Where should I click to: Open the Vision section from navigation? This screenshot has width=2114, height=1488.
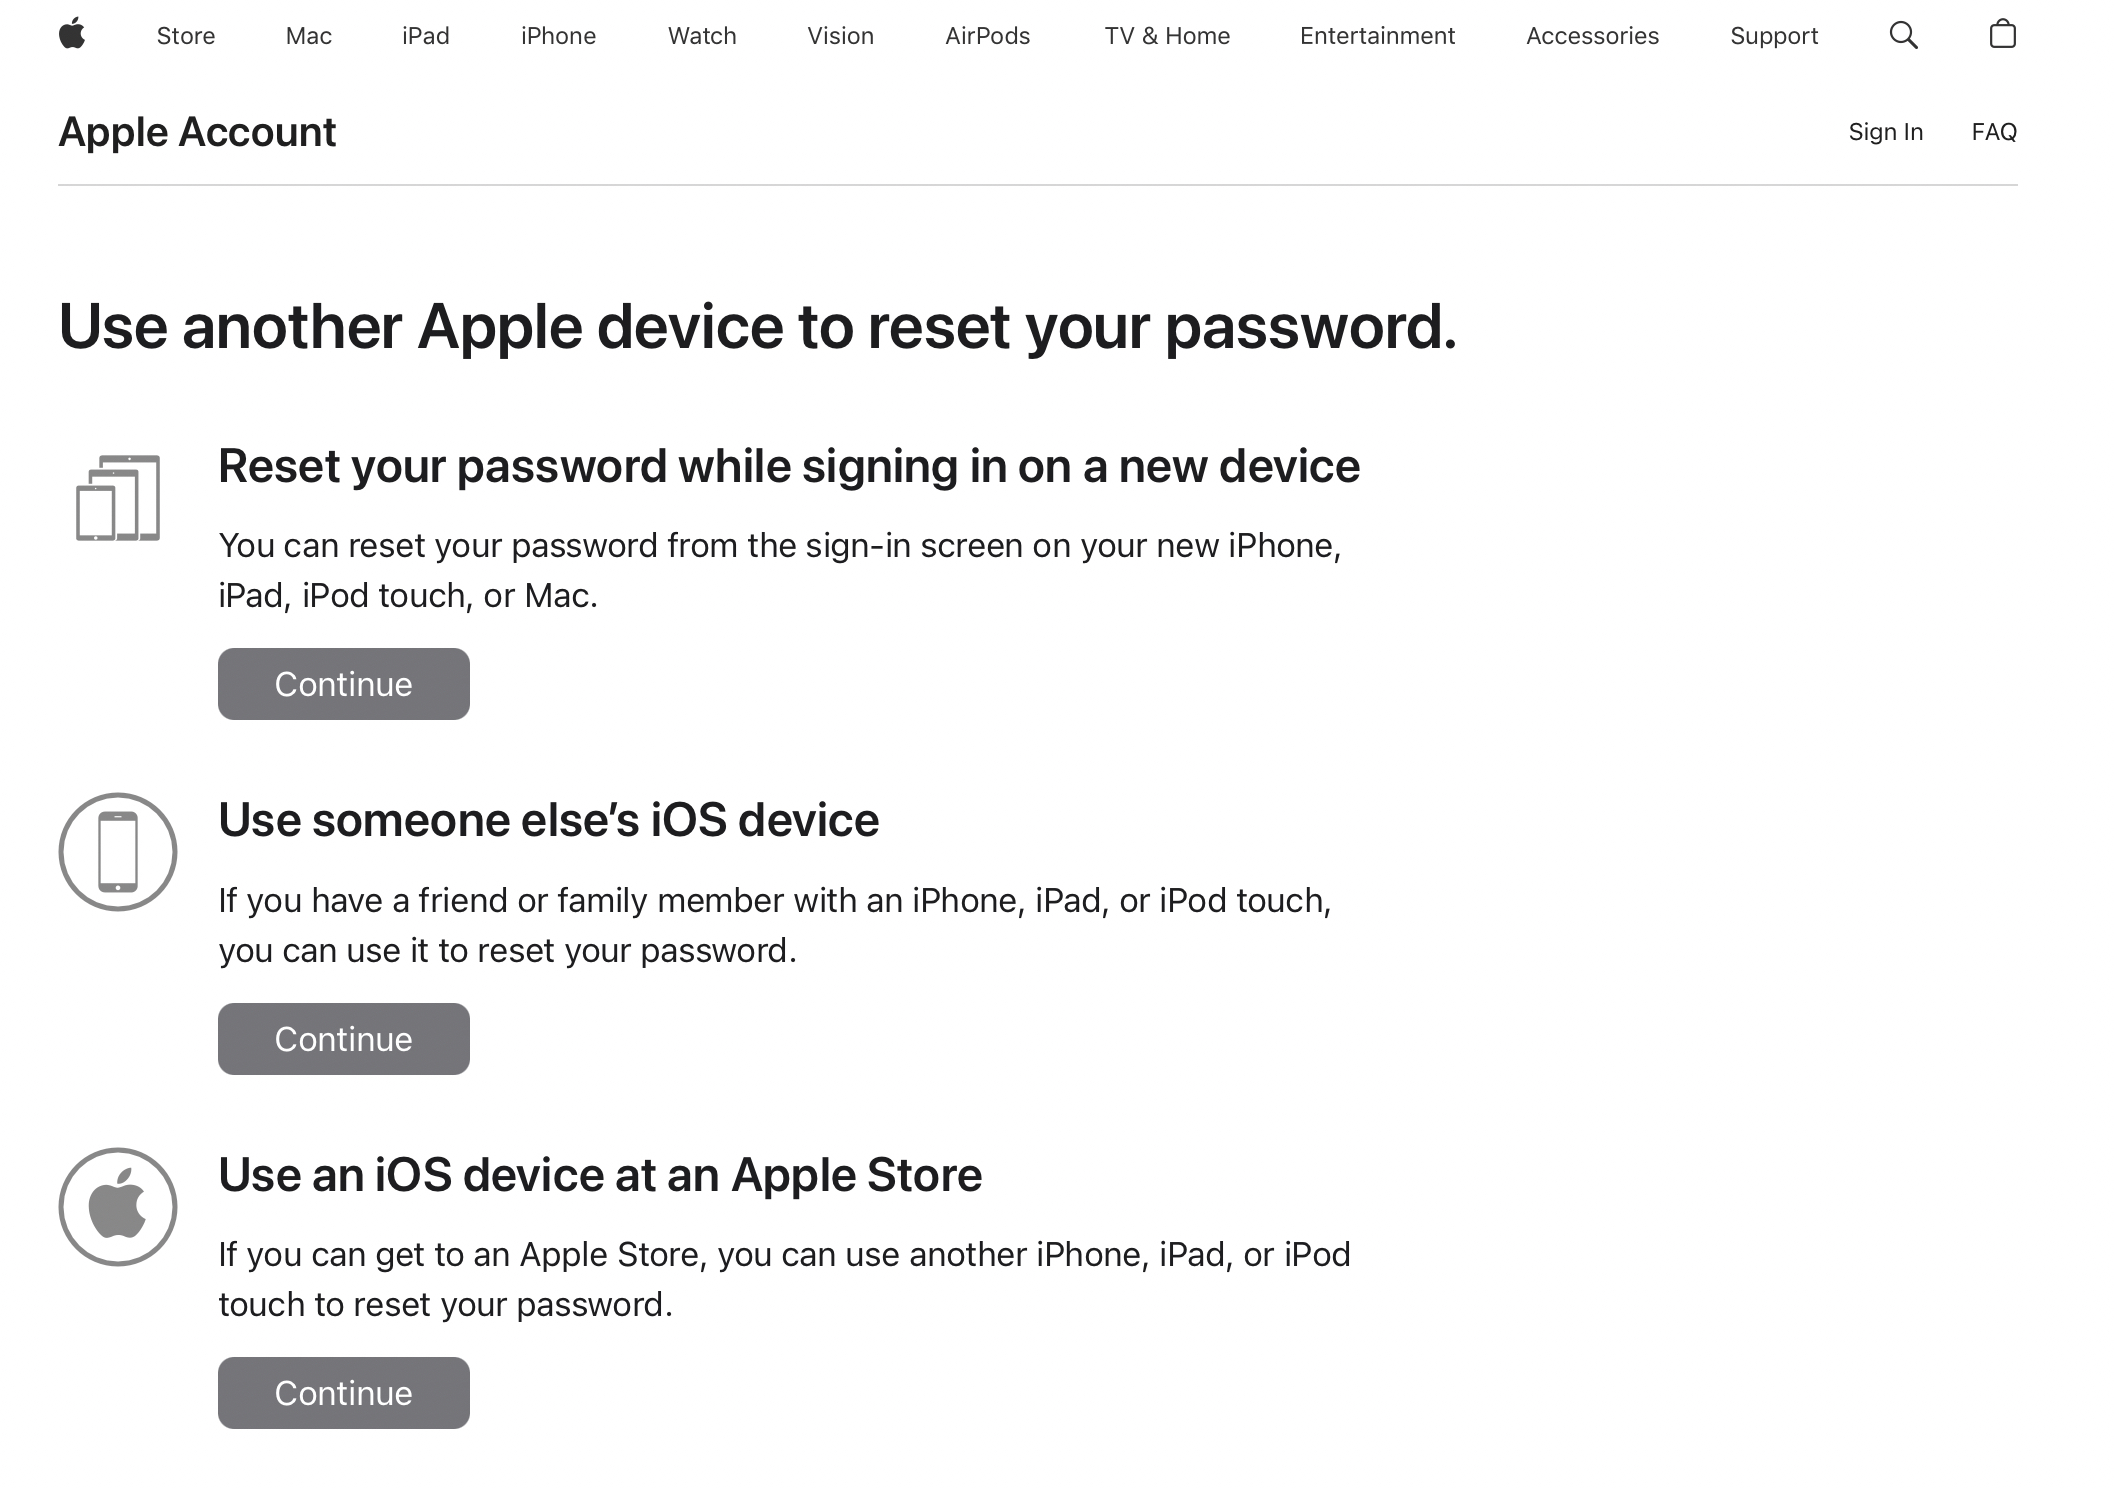tap(840, 35)
